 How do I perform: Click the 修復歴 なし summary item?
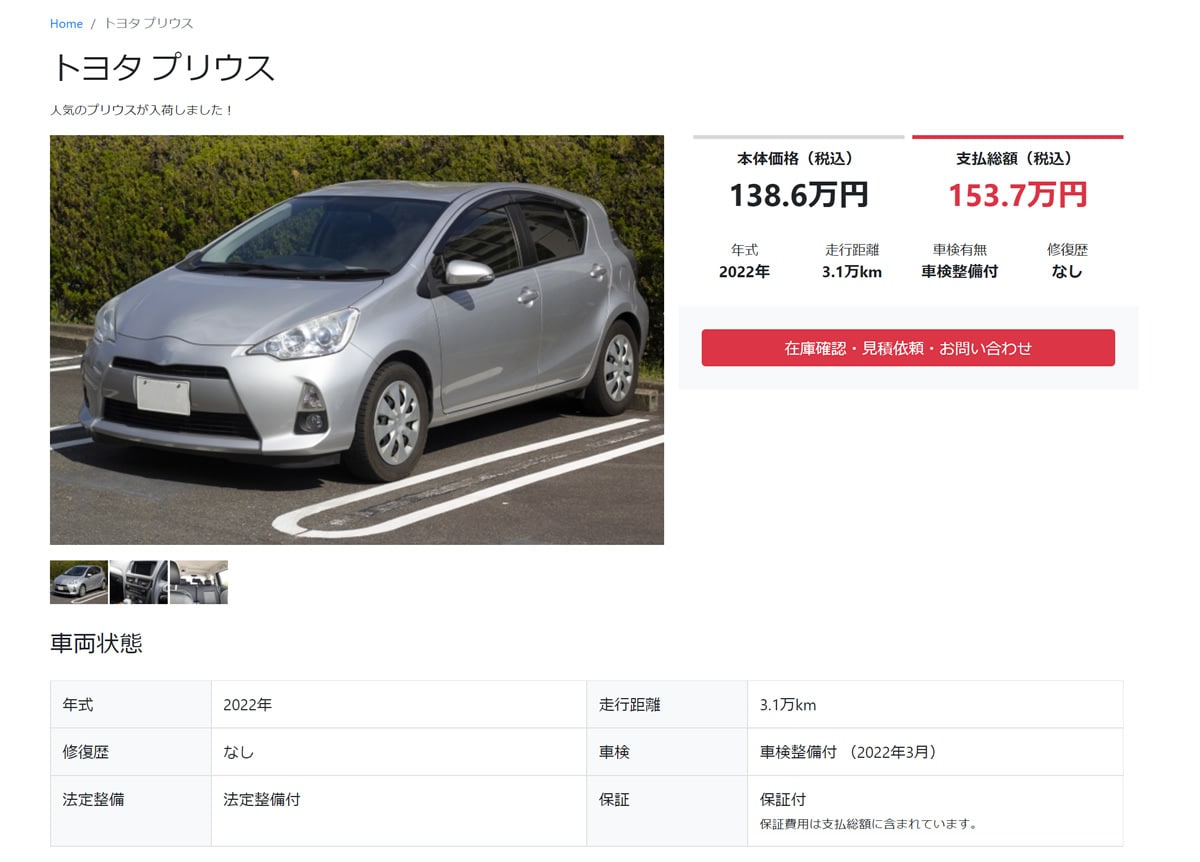[x=1067, y=261]
